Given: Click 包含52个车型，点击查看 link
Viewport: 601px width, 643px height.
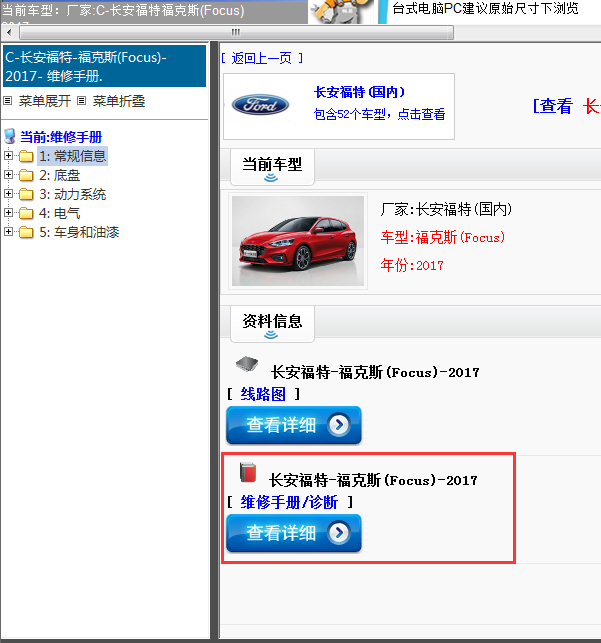Looking at the screenshot, I should 379,114.
